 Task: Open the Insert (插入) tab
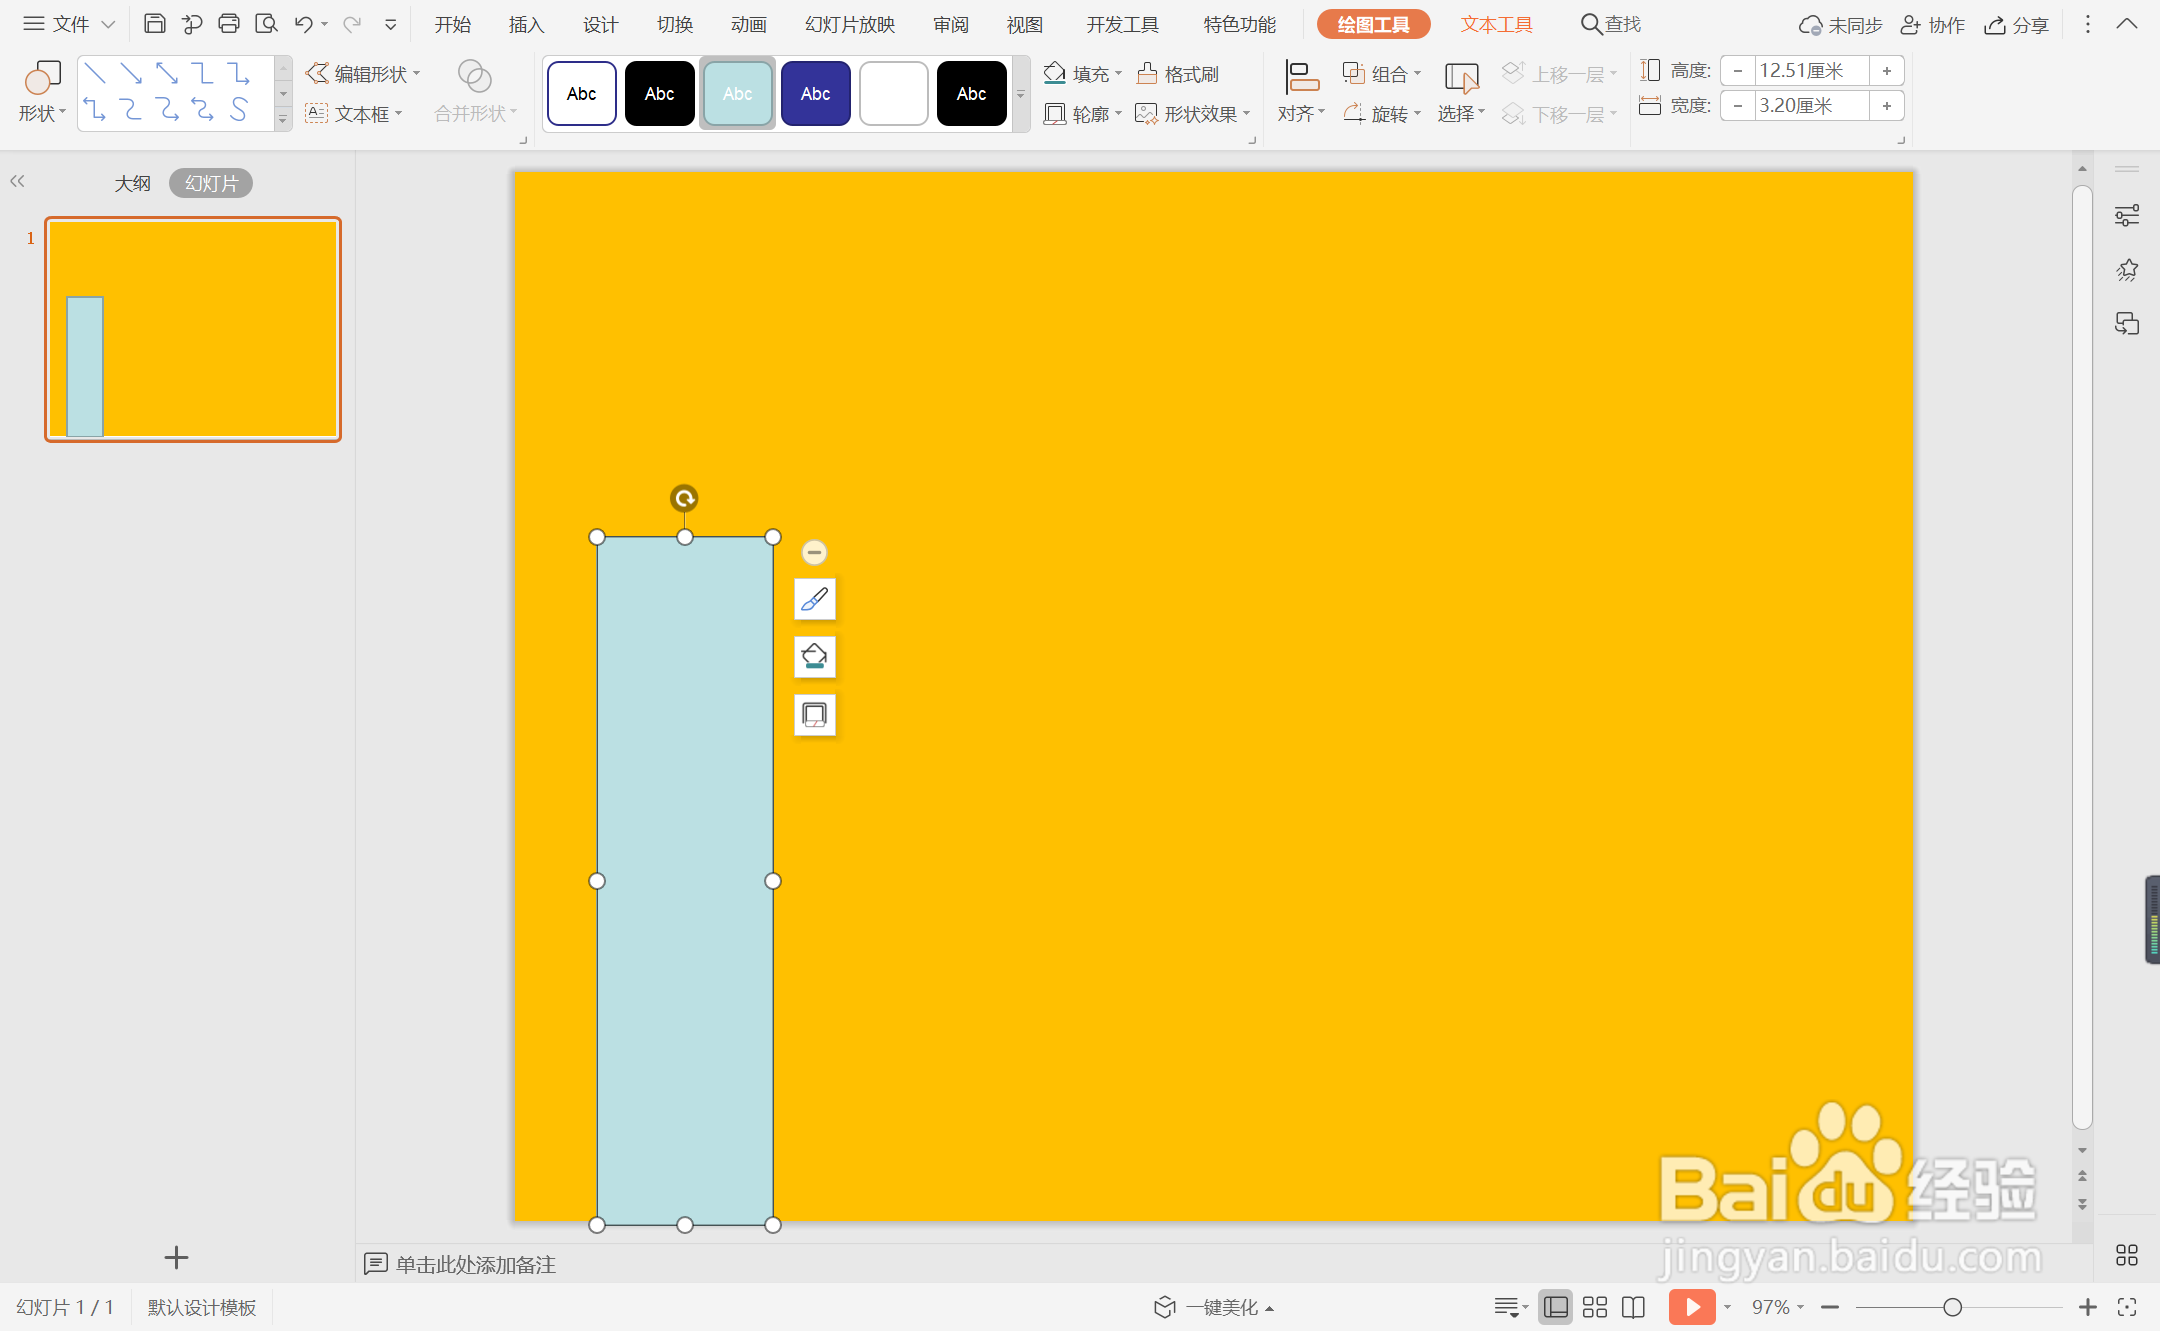pyautogui.click(x=526, y=24)
